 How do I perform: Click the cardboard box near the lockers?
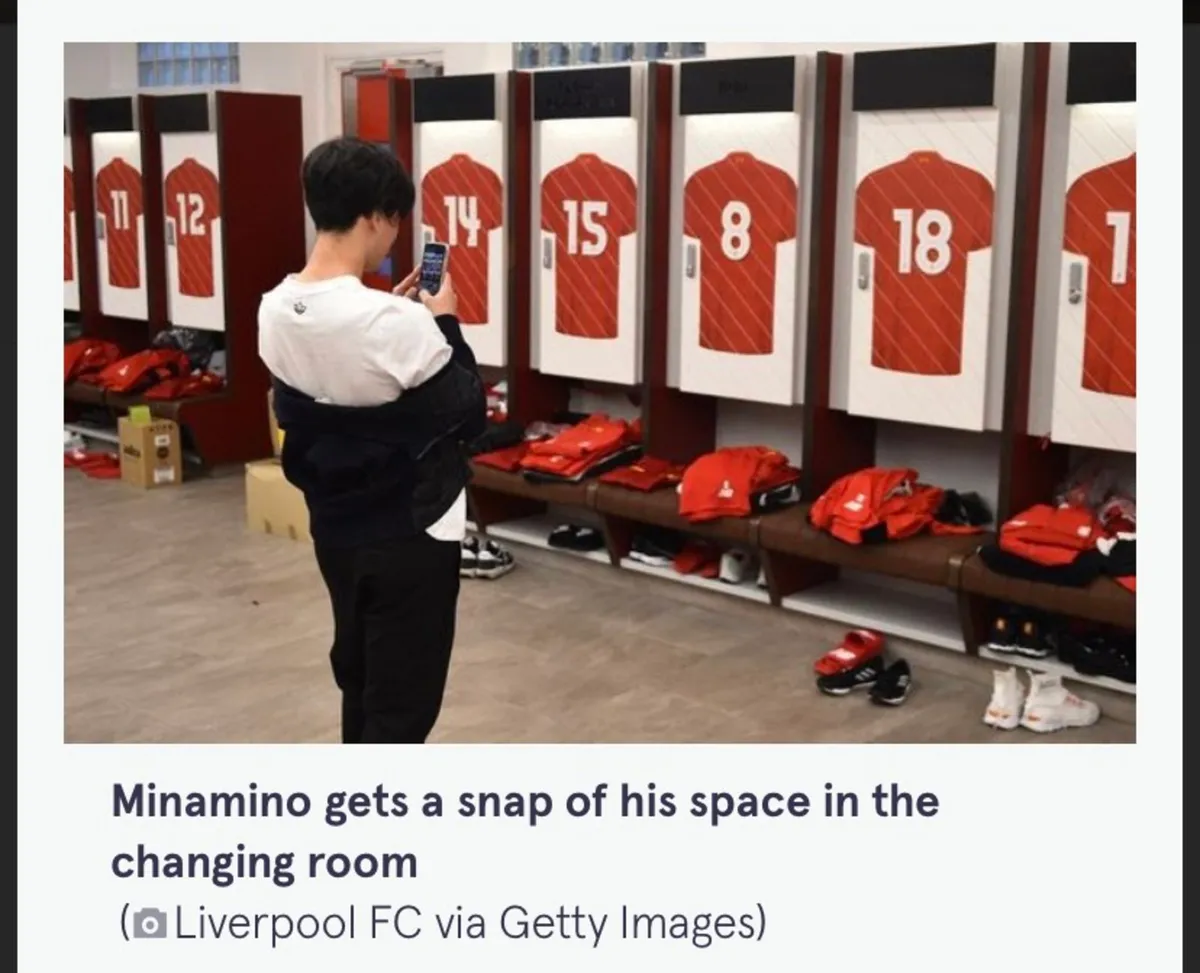pos(149,451)
